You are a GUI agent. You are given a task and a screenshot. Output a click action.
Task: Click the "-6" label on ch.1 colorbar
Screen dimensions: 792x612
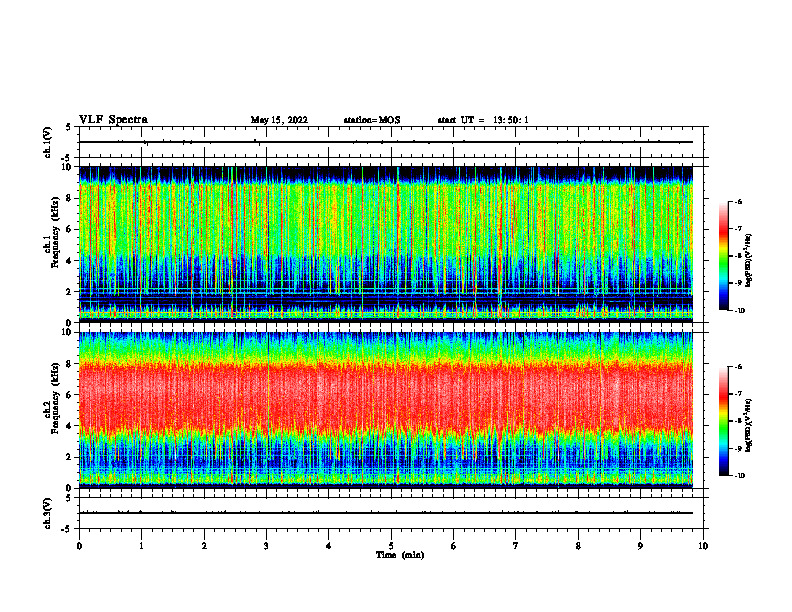[738, 201]
